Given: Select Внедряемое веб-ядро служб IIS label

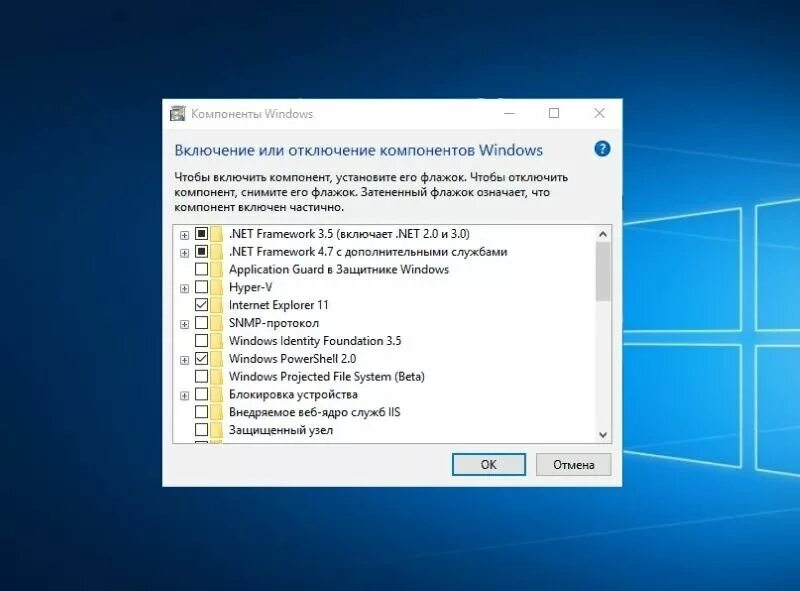Looking at the screenshot, I should click(x=314, y=412).
